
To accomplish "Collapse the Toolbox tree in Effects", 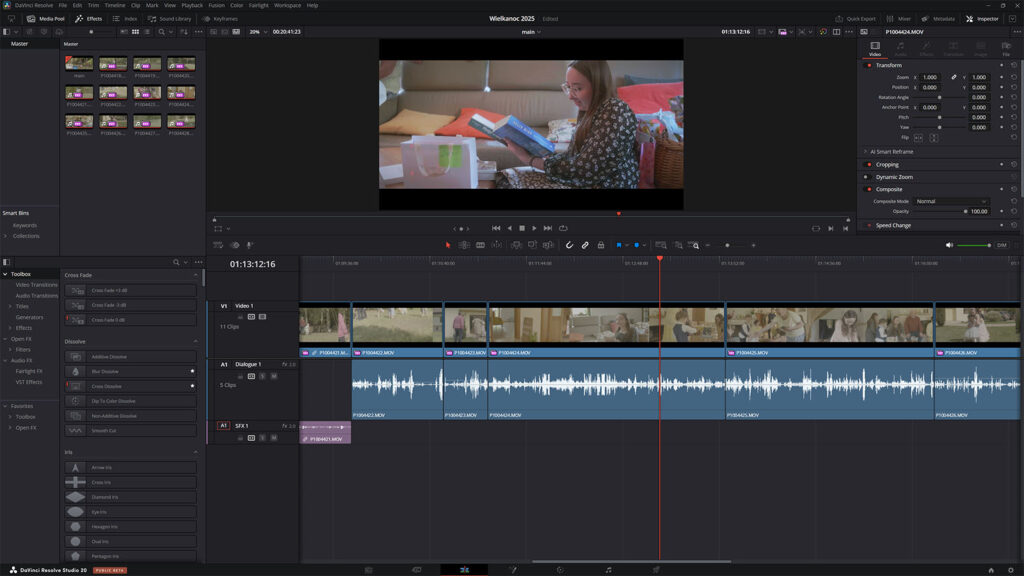I will pyautogui.click(x=5, y=274).
